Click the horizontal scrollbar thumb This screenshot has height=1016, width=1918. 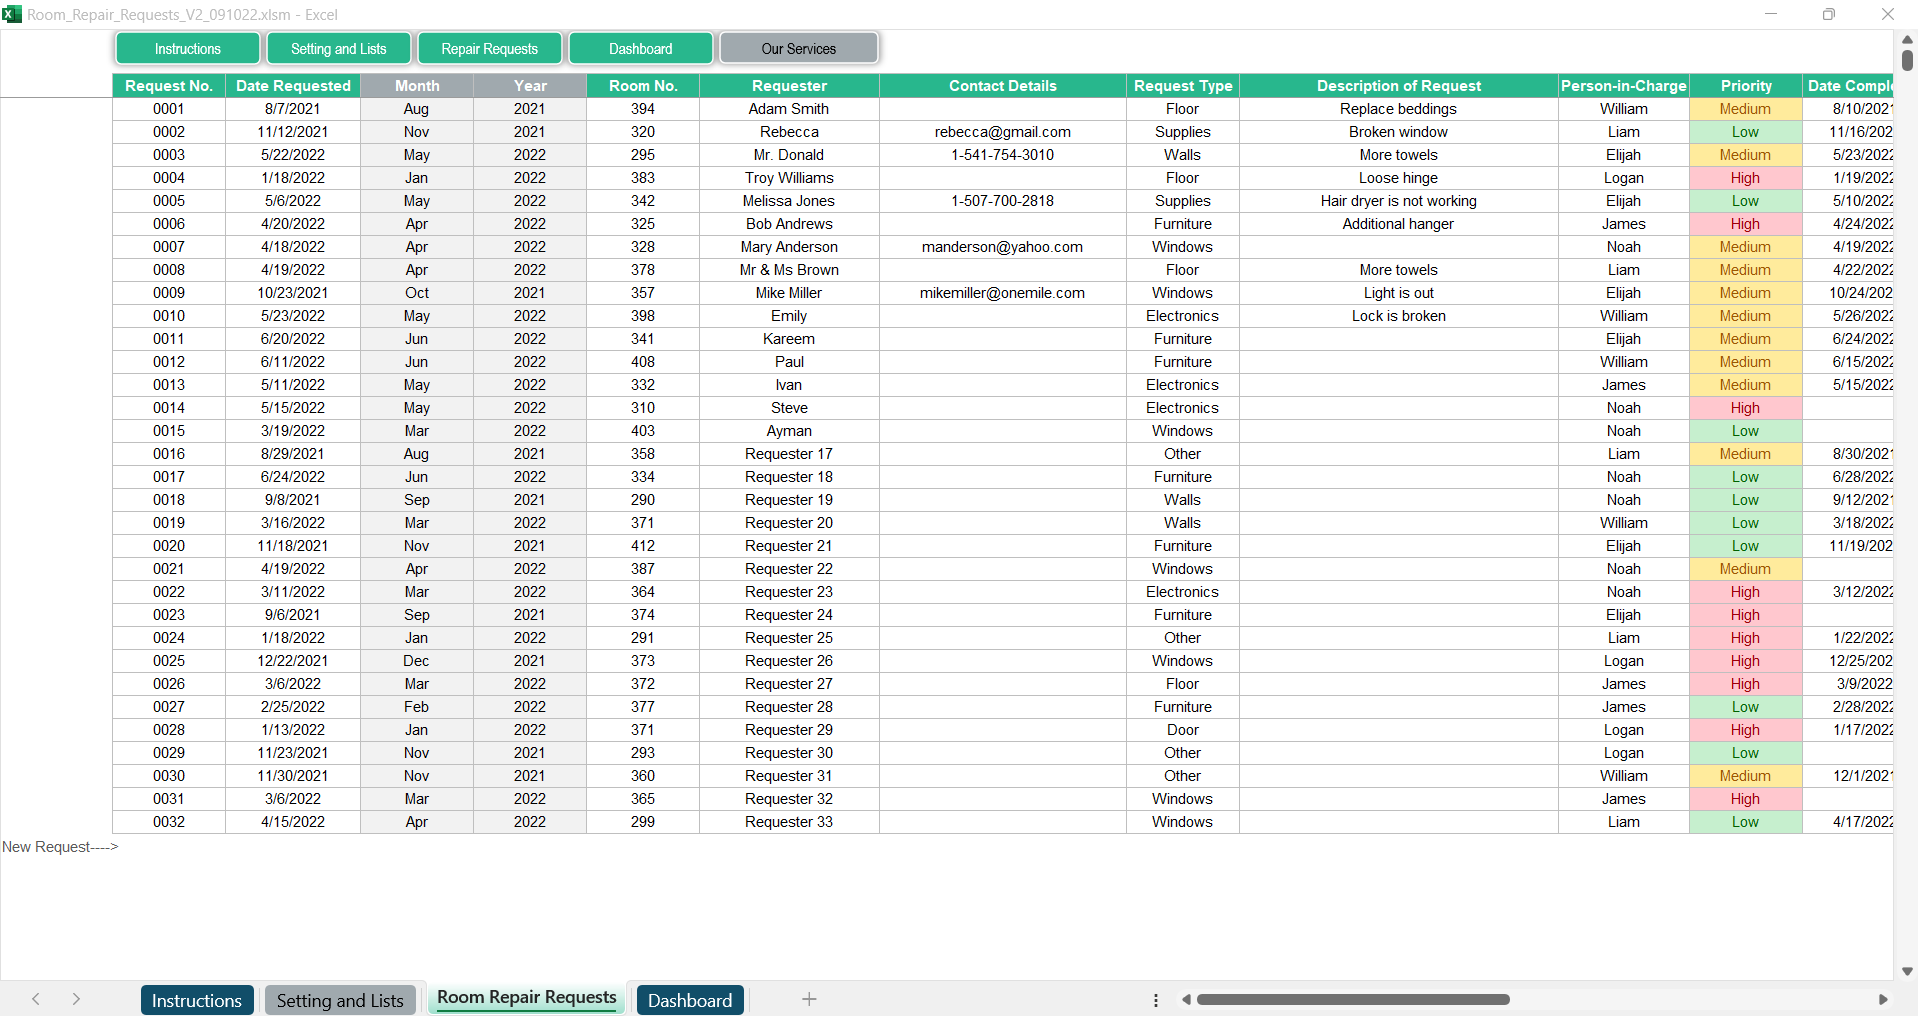coord(1352,999)
